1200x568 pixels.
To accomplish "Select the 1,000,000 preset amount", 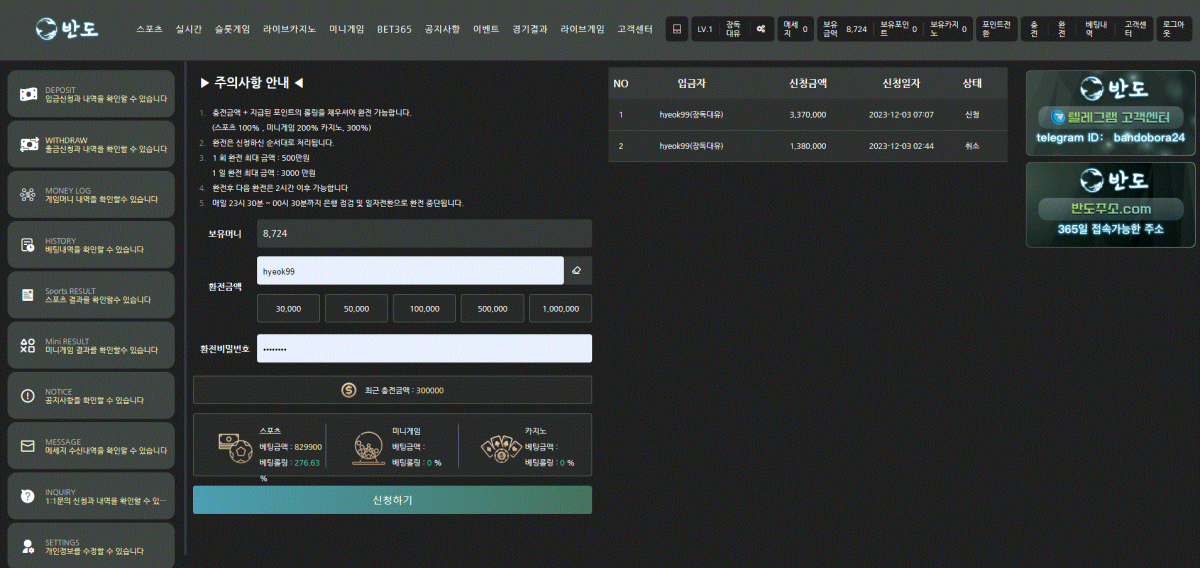I will coord(560,309).
